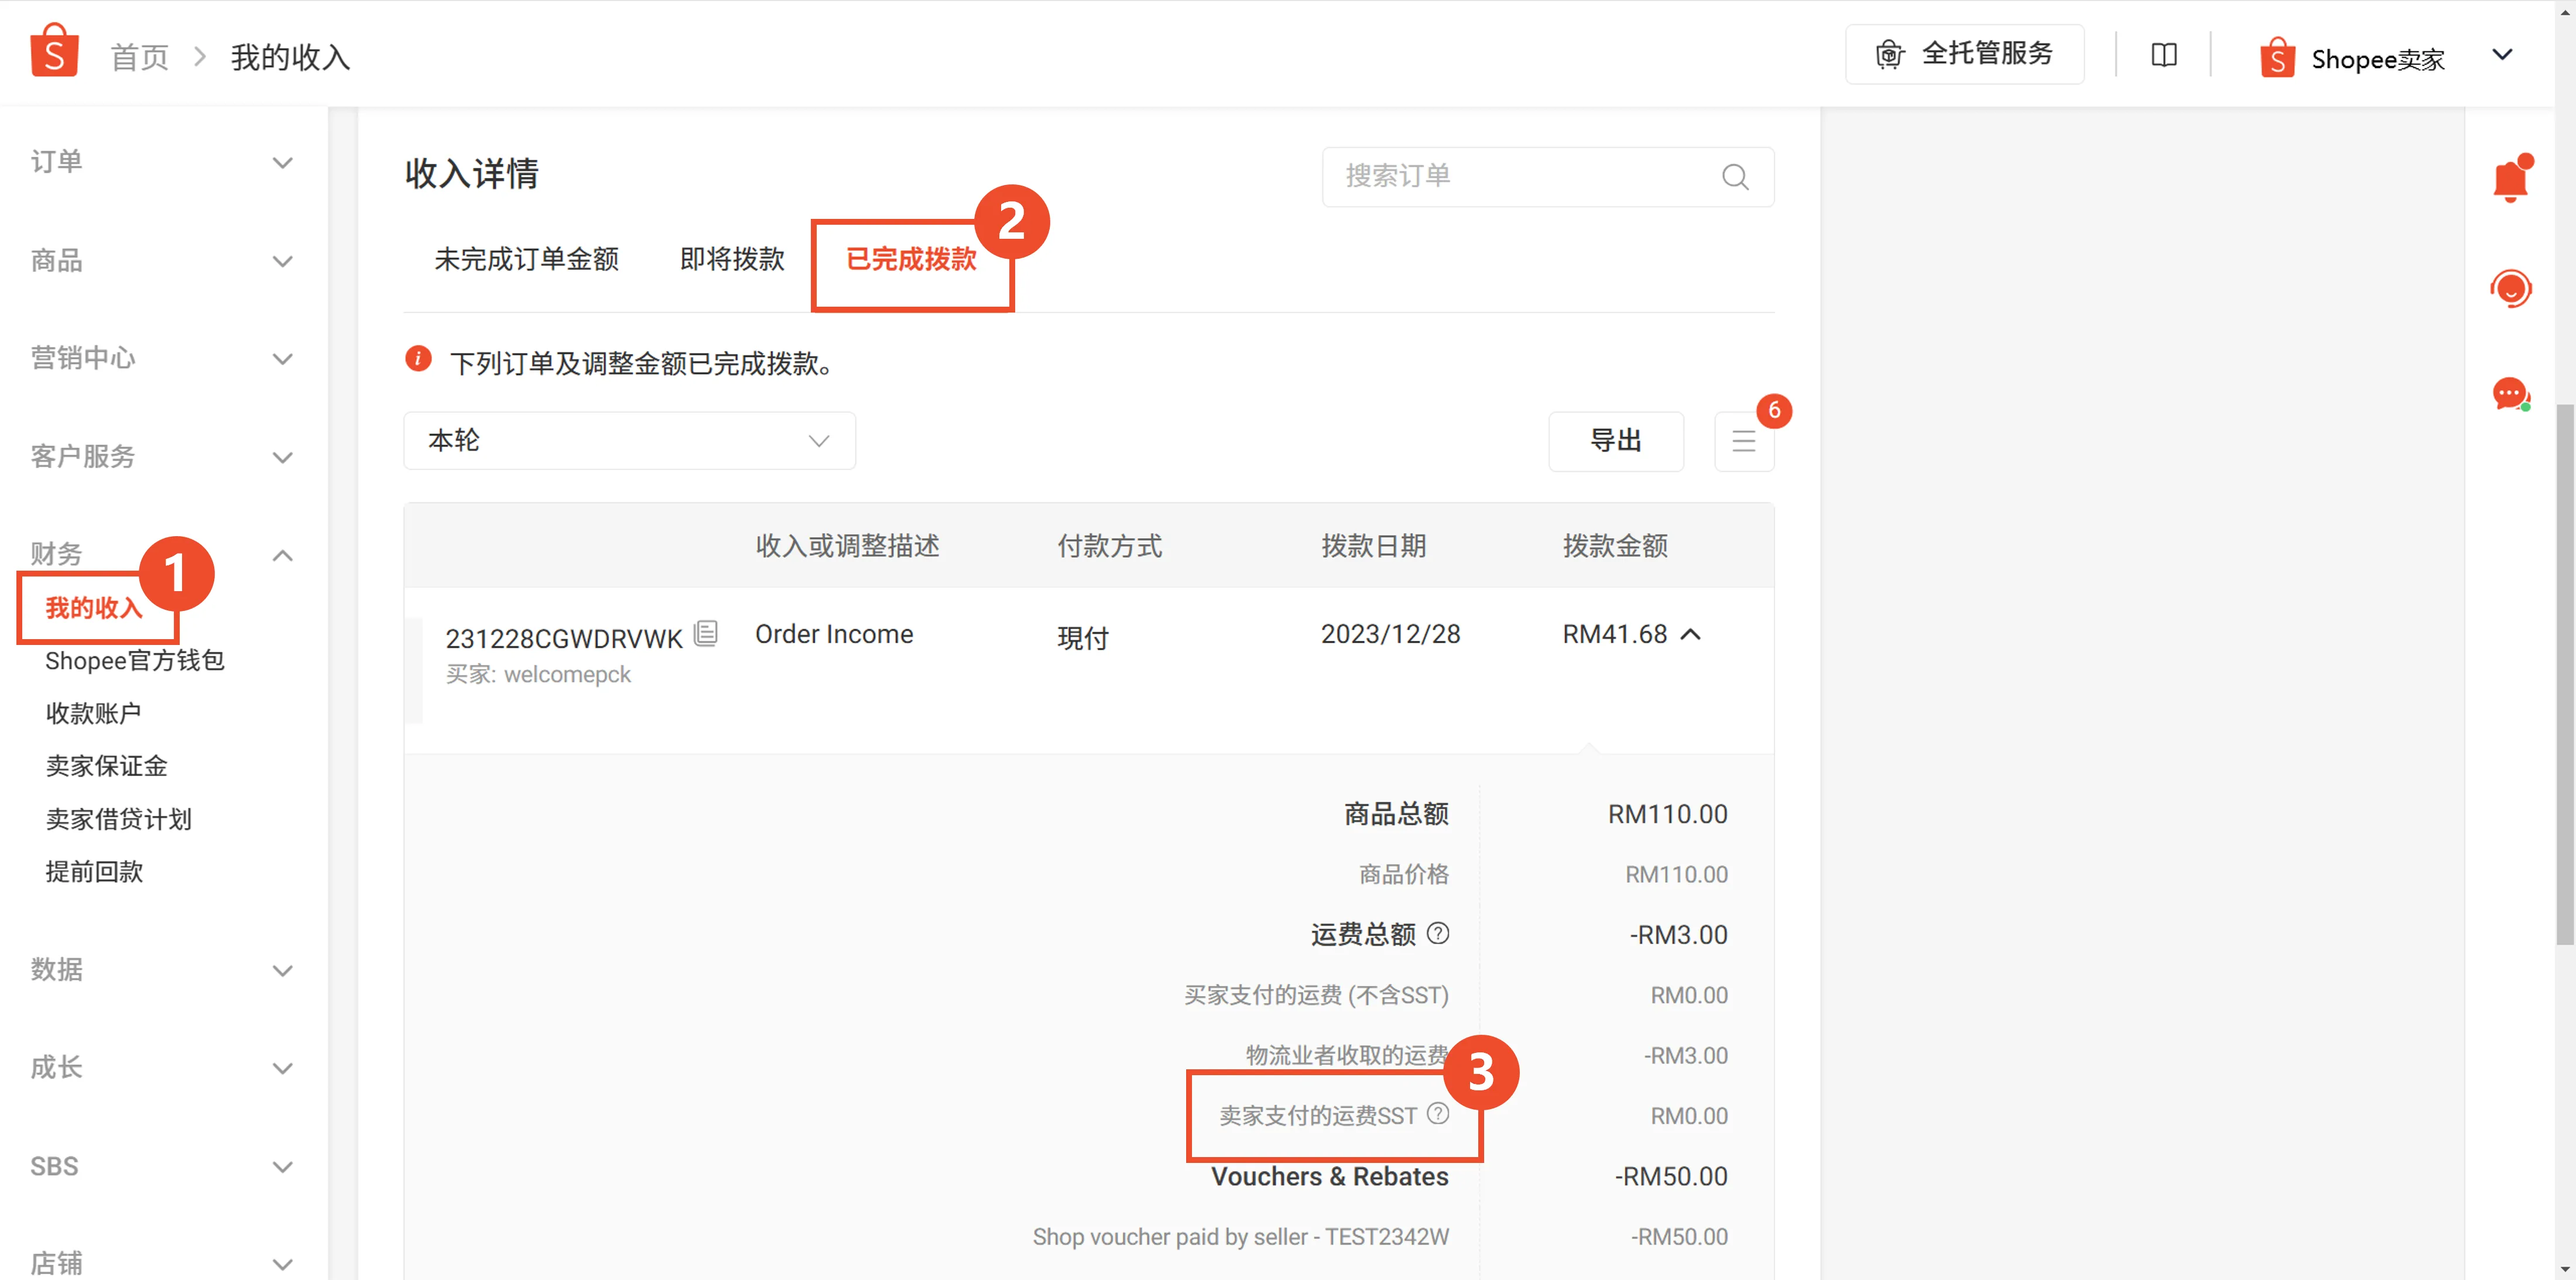This screenshot has height=1280, width=2576.
Task: Collapse the RM41.68 order income details
Action: click(x=1690, y=634)
